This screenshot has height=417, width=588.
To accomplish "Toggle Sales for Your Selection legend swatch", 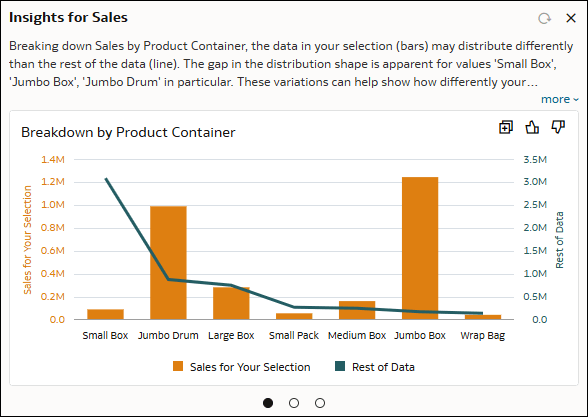I will (x=178, y=366).
